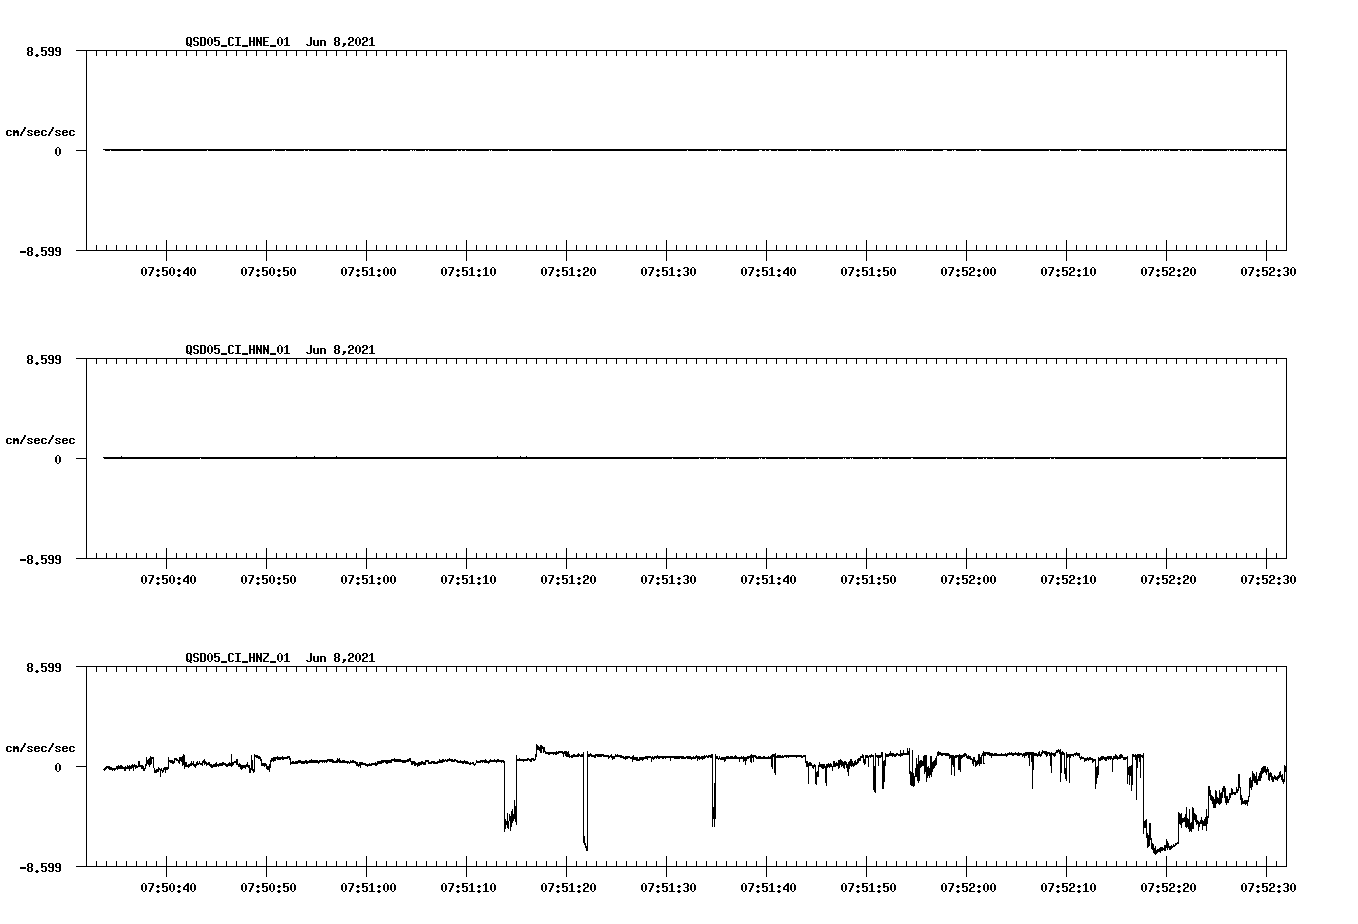This screenshot has width=1358, height=924.
Task: Click the 07:51:20 time label under HNZ plot
Action: (x=568, y=887)
